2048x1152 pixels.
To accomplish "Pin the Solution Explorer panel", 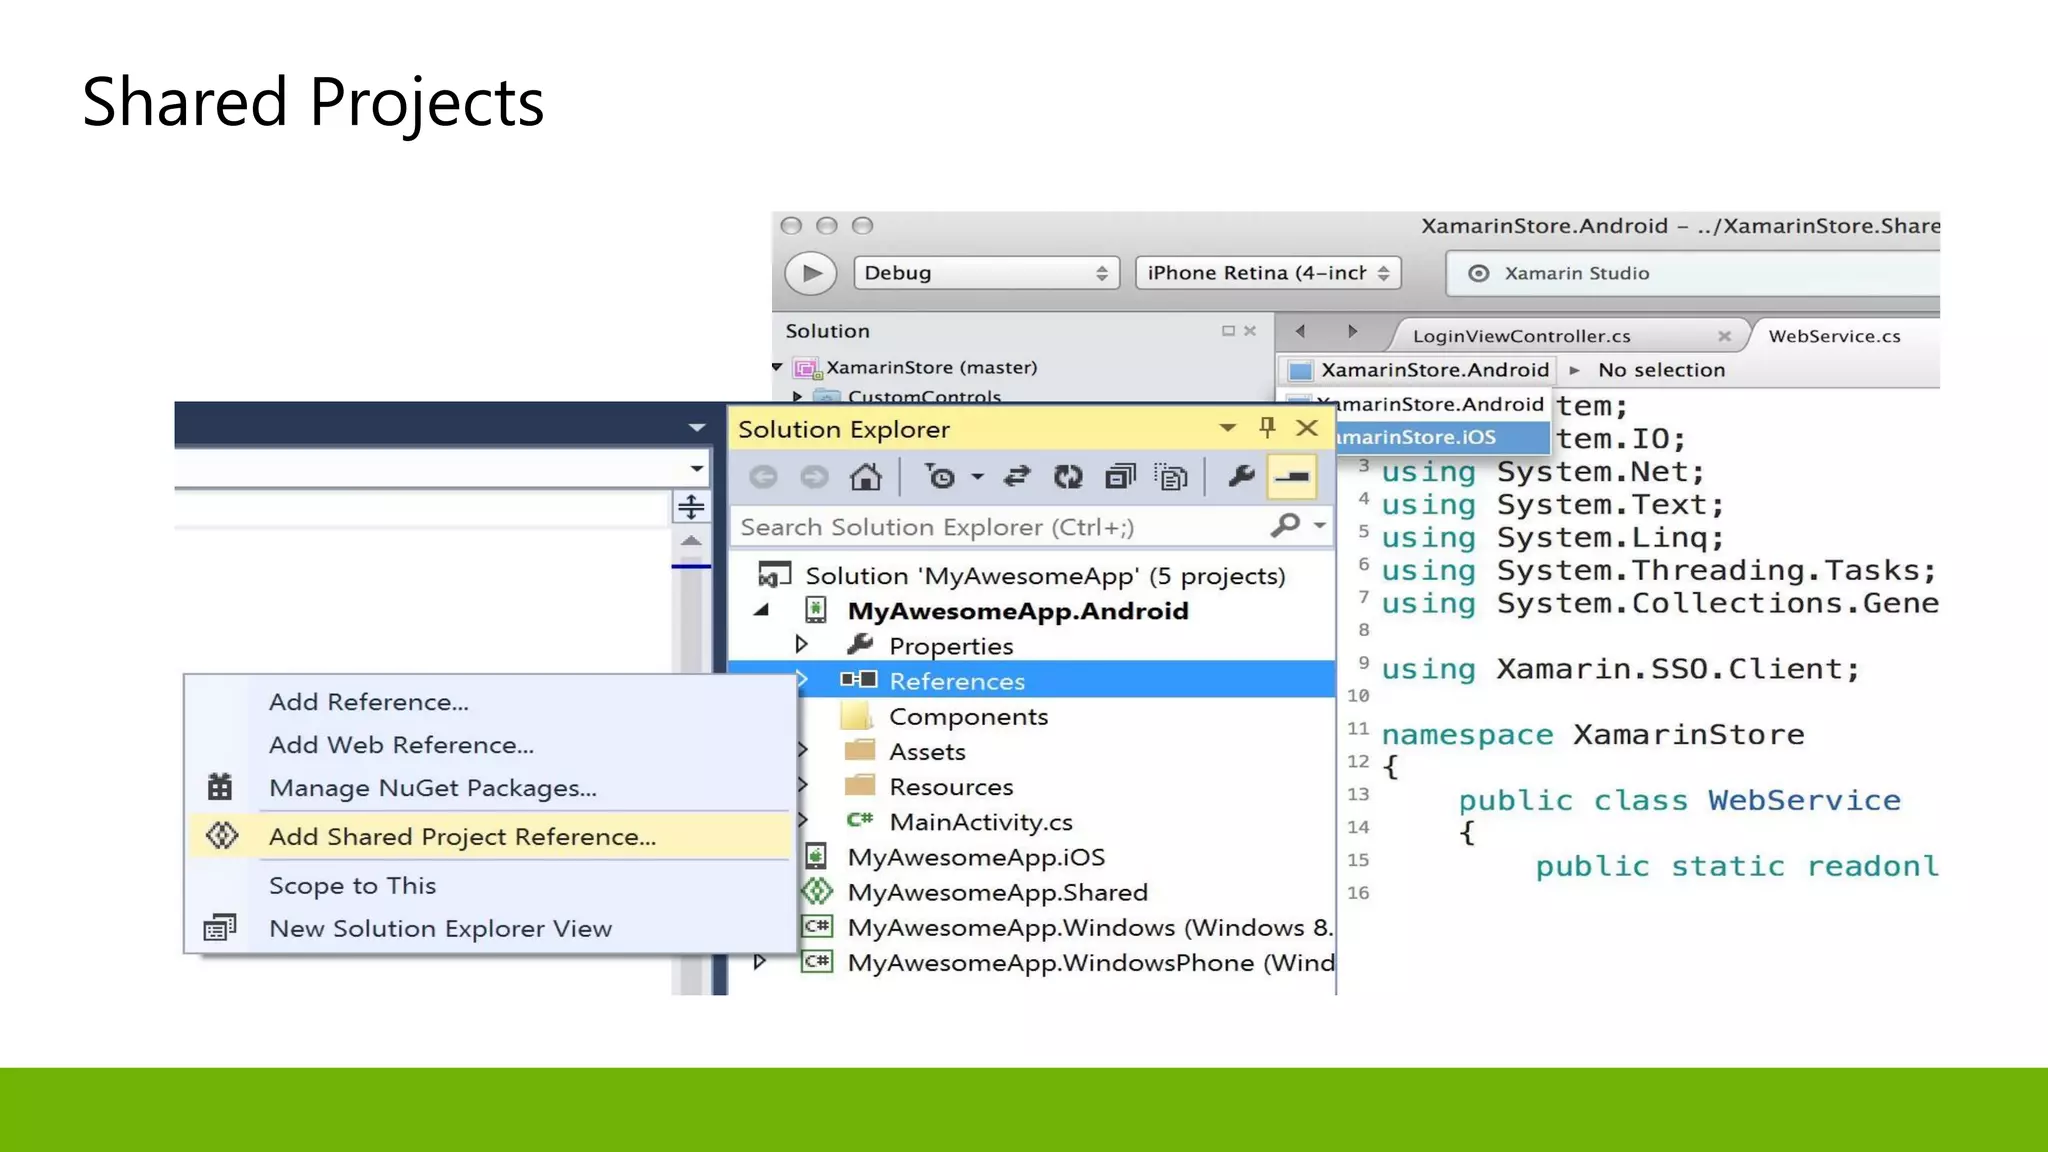I will pyautogui.click(x=1267, y=428).
